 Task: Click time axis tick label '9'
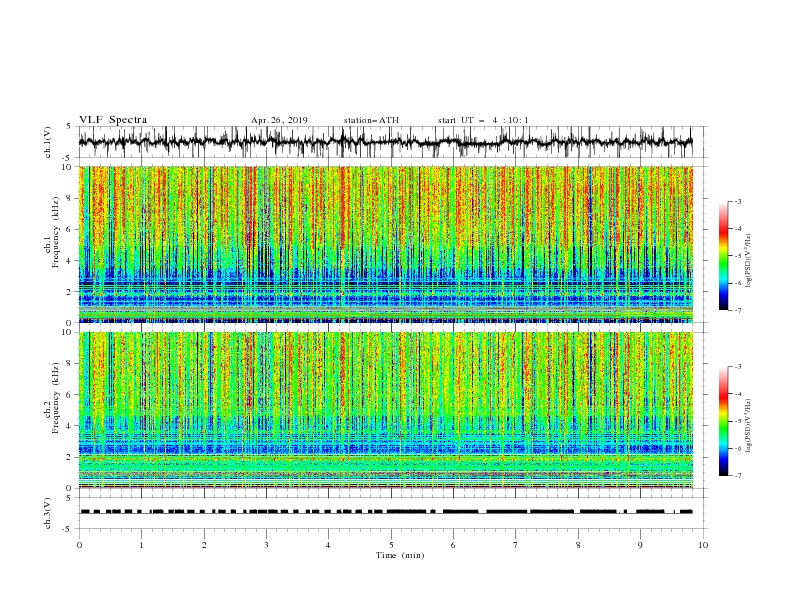point(640,545)
